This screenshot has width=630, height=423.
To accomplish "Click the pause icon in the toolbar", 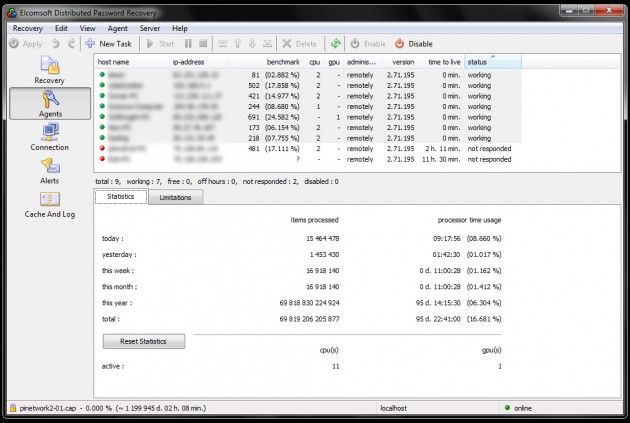I will 188,44.
